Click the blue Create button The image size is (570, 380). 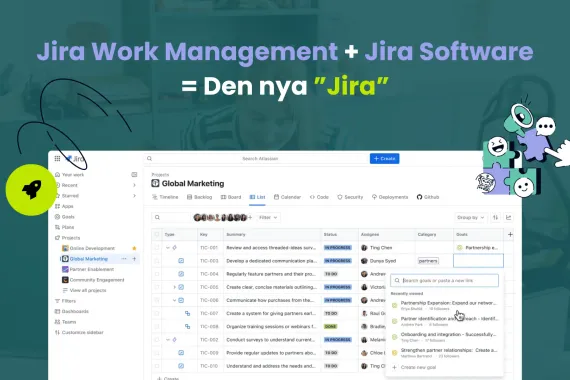pos(384,159)
